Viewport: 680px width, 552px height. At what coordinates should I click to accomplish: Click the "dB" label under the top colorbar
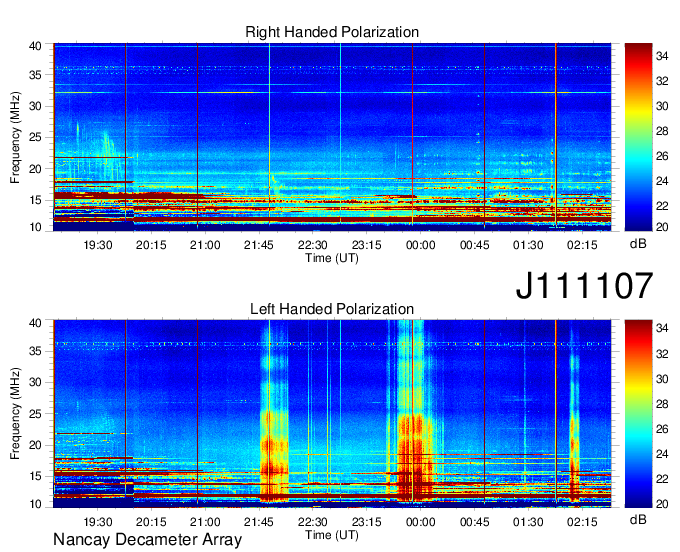638,244
